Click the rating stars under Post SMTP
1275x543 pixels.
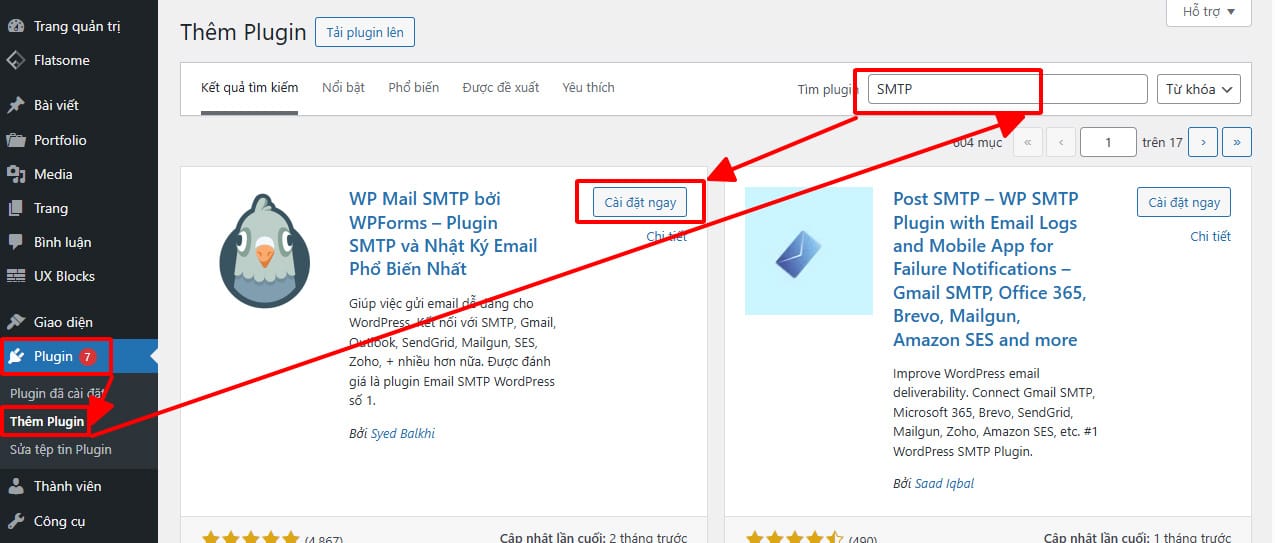click(x=794, y=538)
